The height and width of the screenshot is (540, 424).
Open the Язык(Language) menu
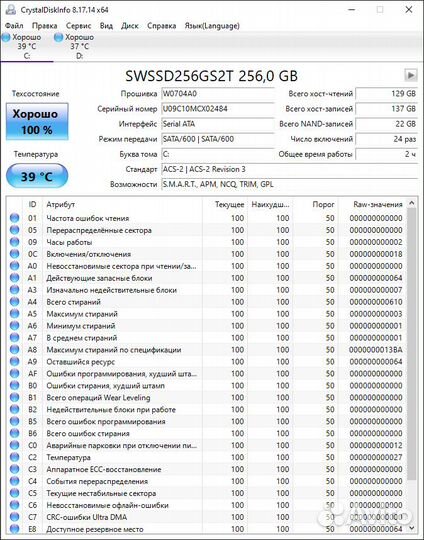(x=212, y=25)
